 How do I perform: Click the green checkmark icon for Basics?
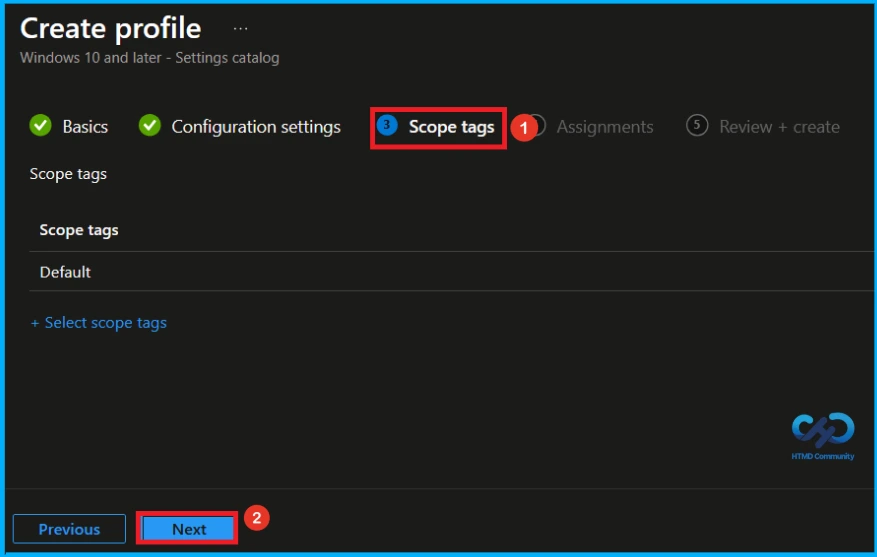40,126
